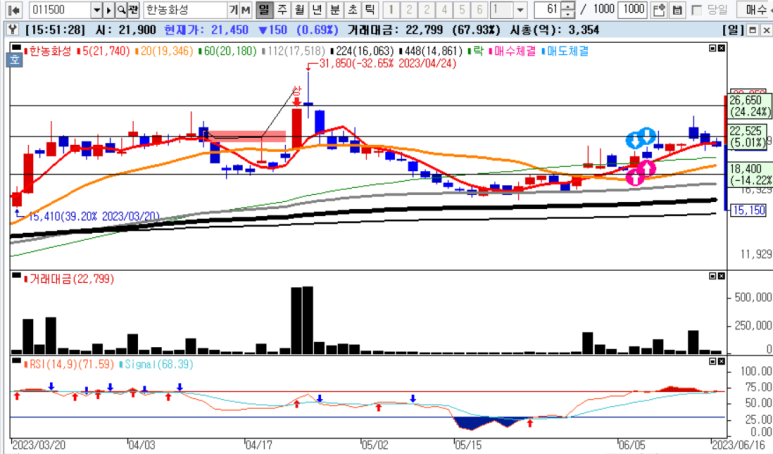Click the 15,150 blue price label
Image resolution: width=773 pixels, height=454 pixels.
[x=748, y=210]
